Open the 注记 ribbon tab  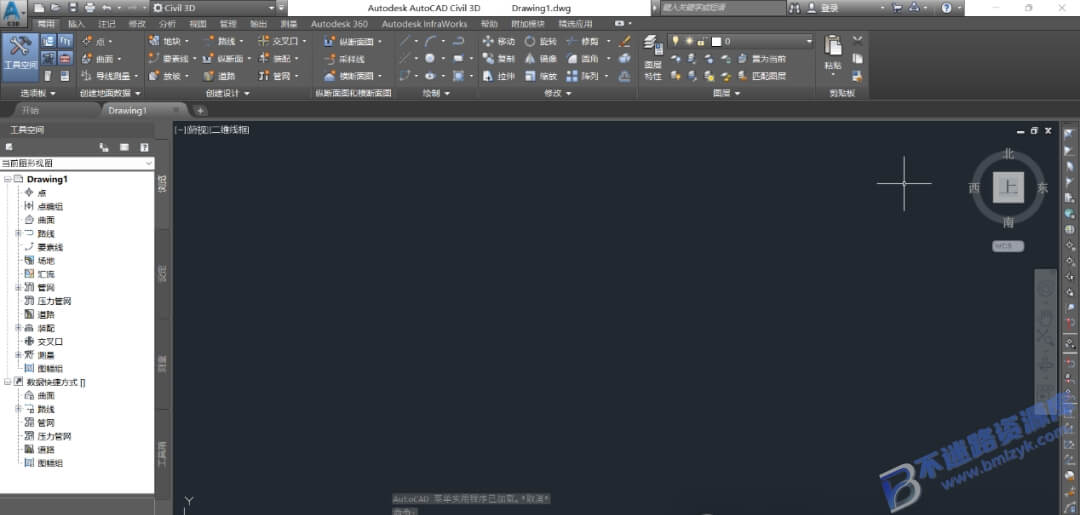click(107, 23)
